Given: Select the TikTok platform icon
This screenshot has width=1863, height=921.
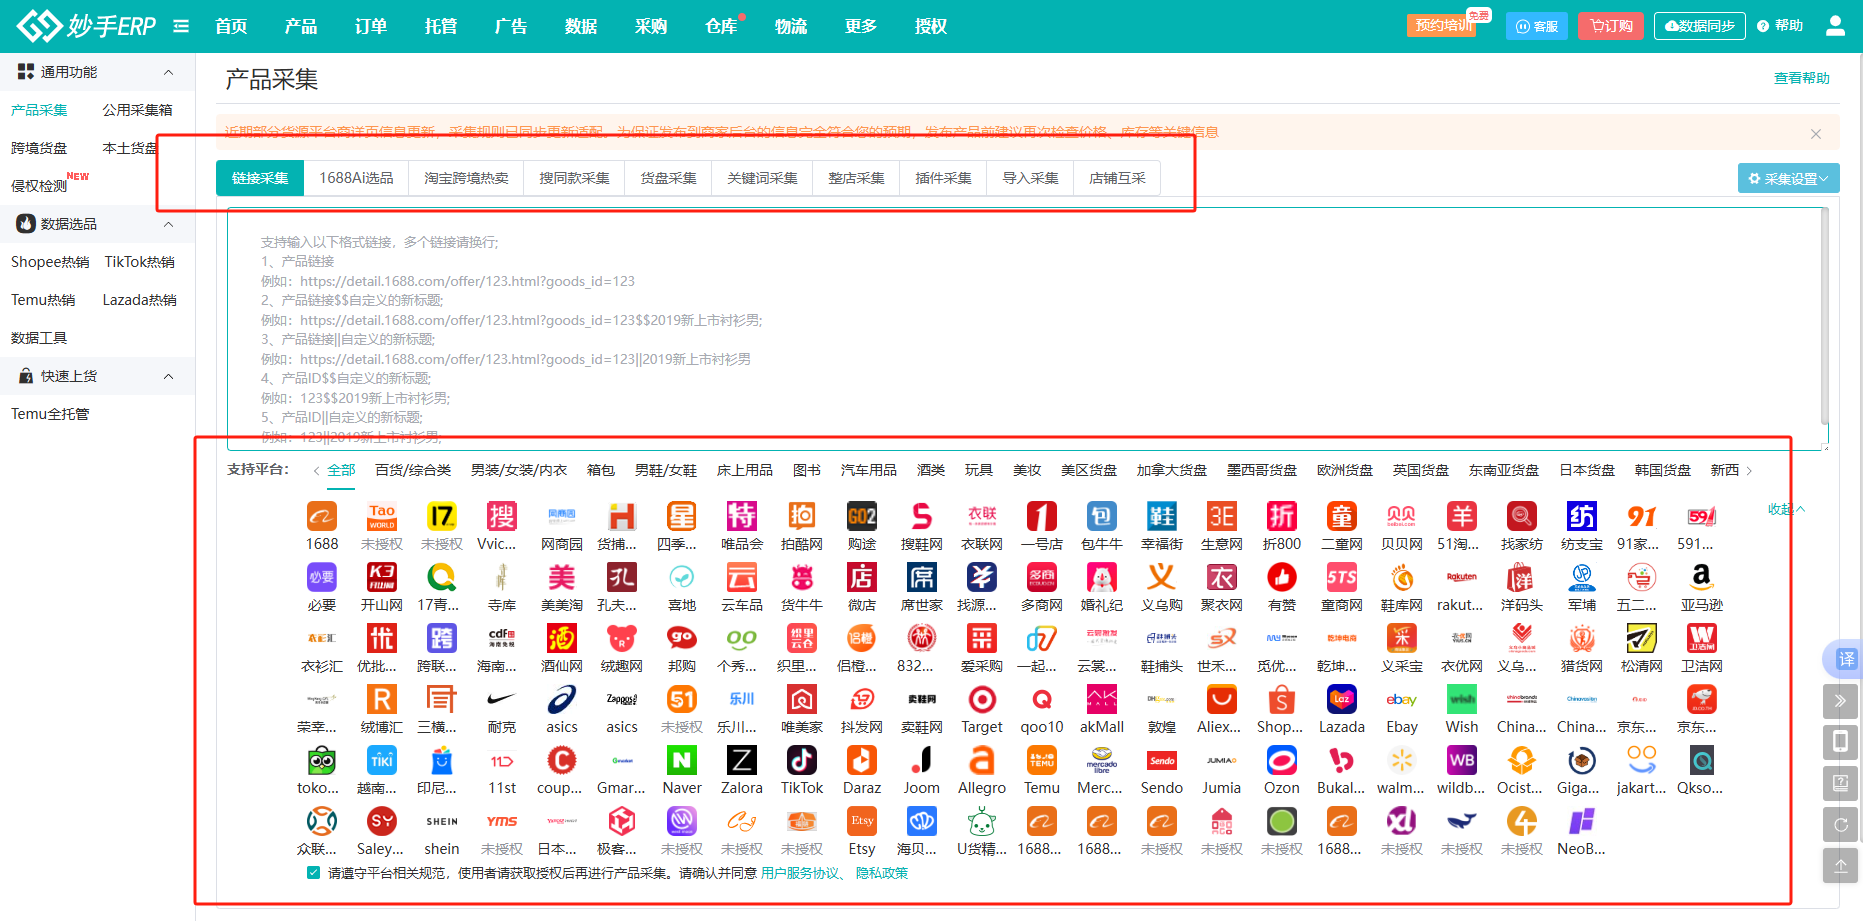Looking at the screenshot, I should [801, 761].
